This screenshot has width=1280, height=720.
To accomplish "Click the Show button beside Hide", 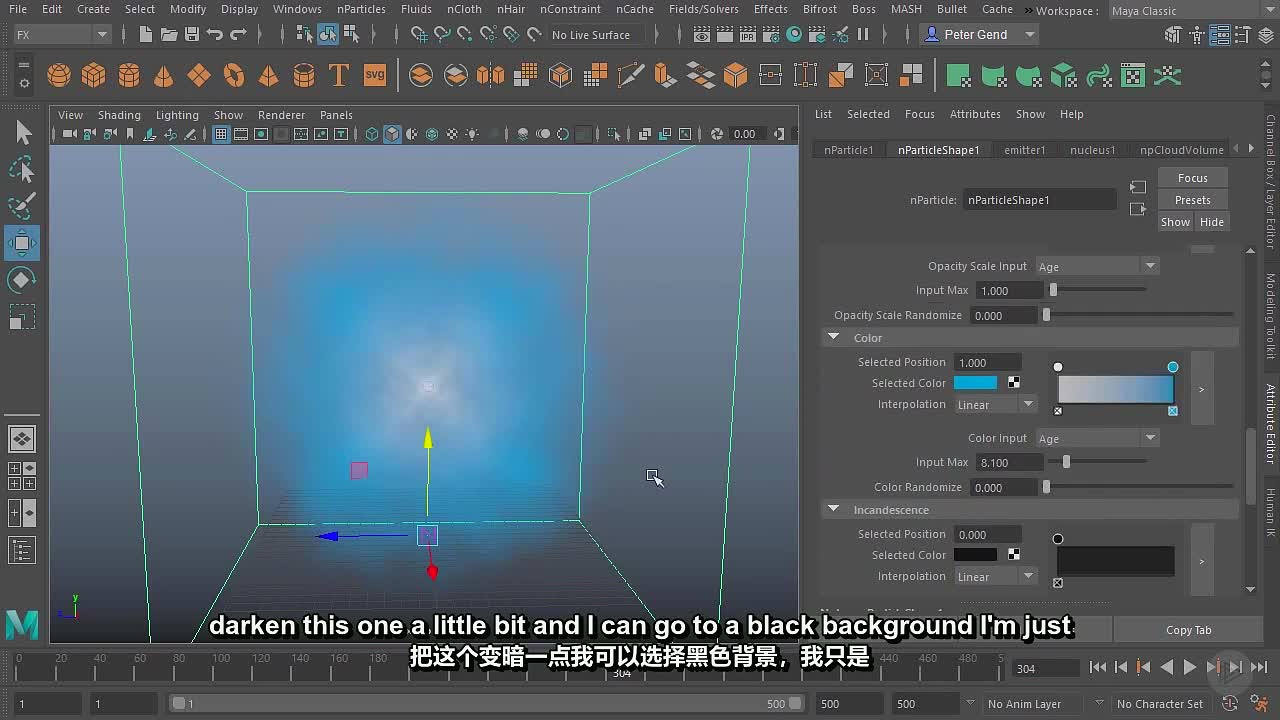I will coord(1175,222).
